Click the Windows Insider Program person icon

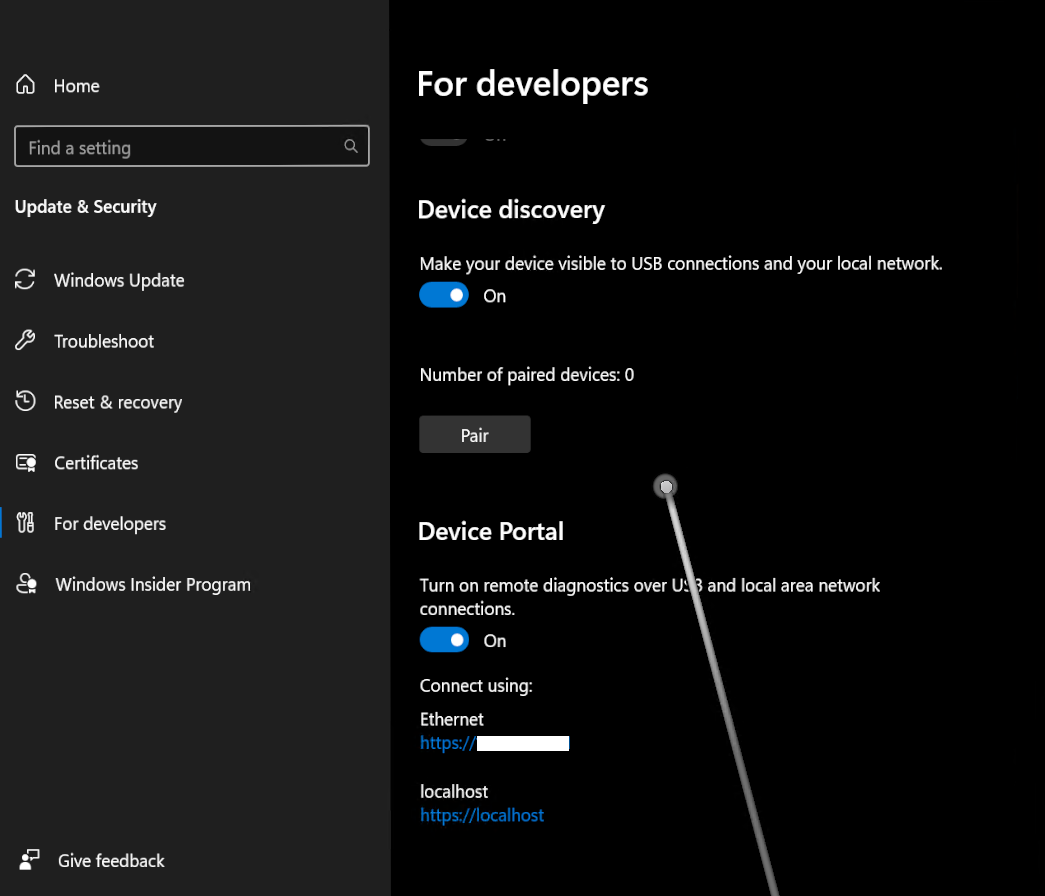pos(25,584)
